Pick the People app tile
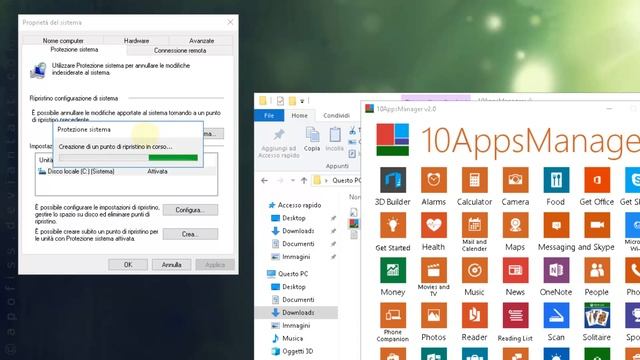 tap(597, 270)
